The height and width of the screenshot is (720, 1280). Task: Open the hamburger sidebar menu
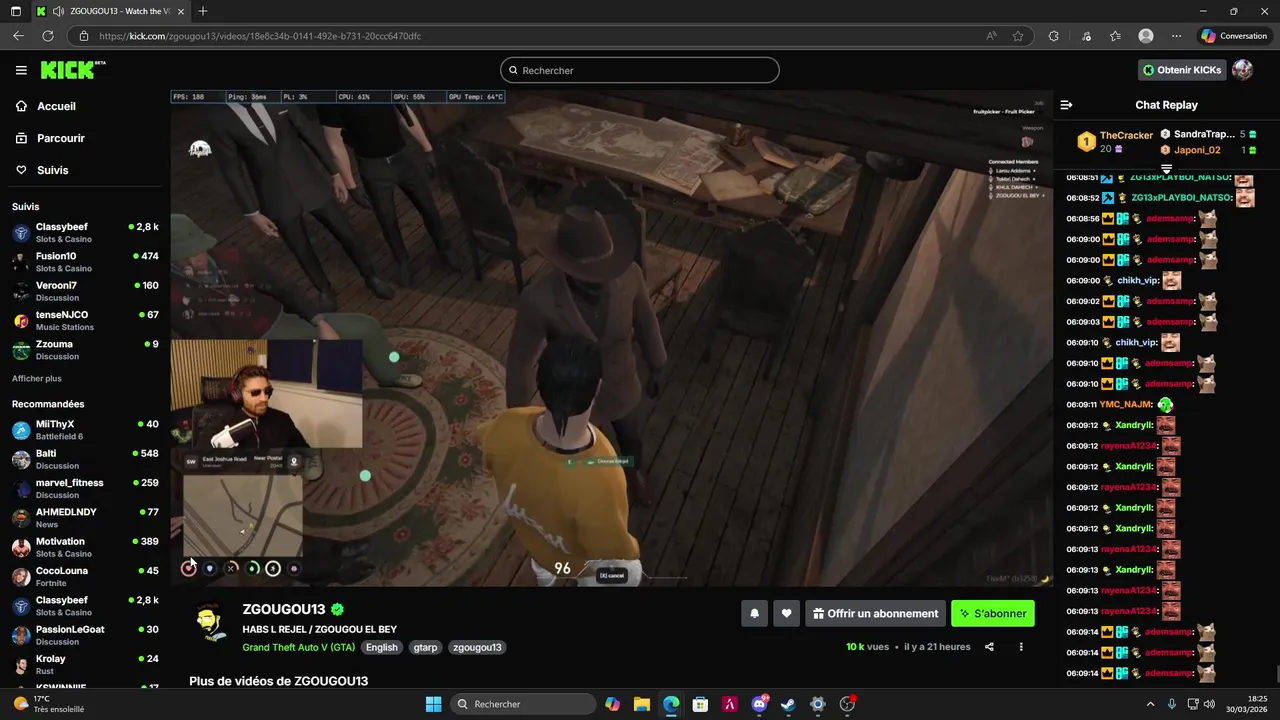point(21,70)
